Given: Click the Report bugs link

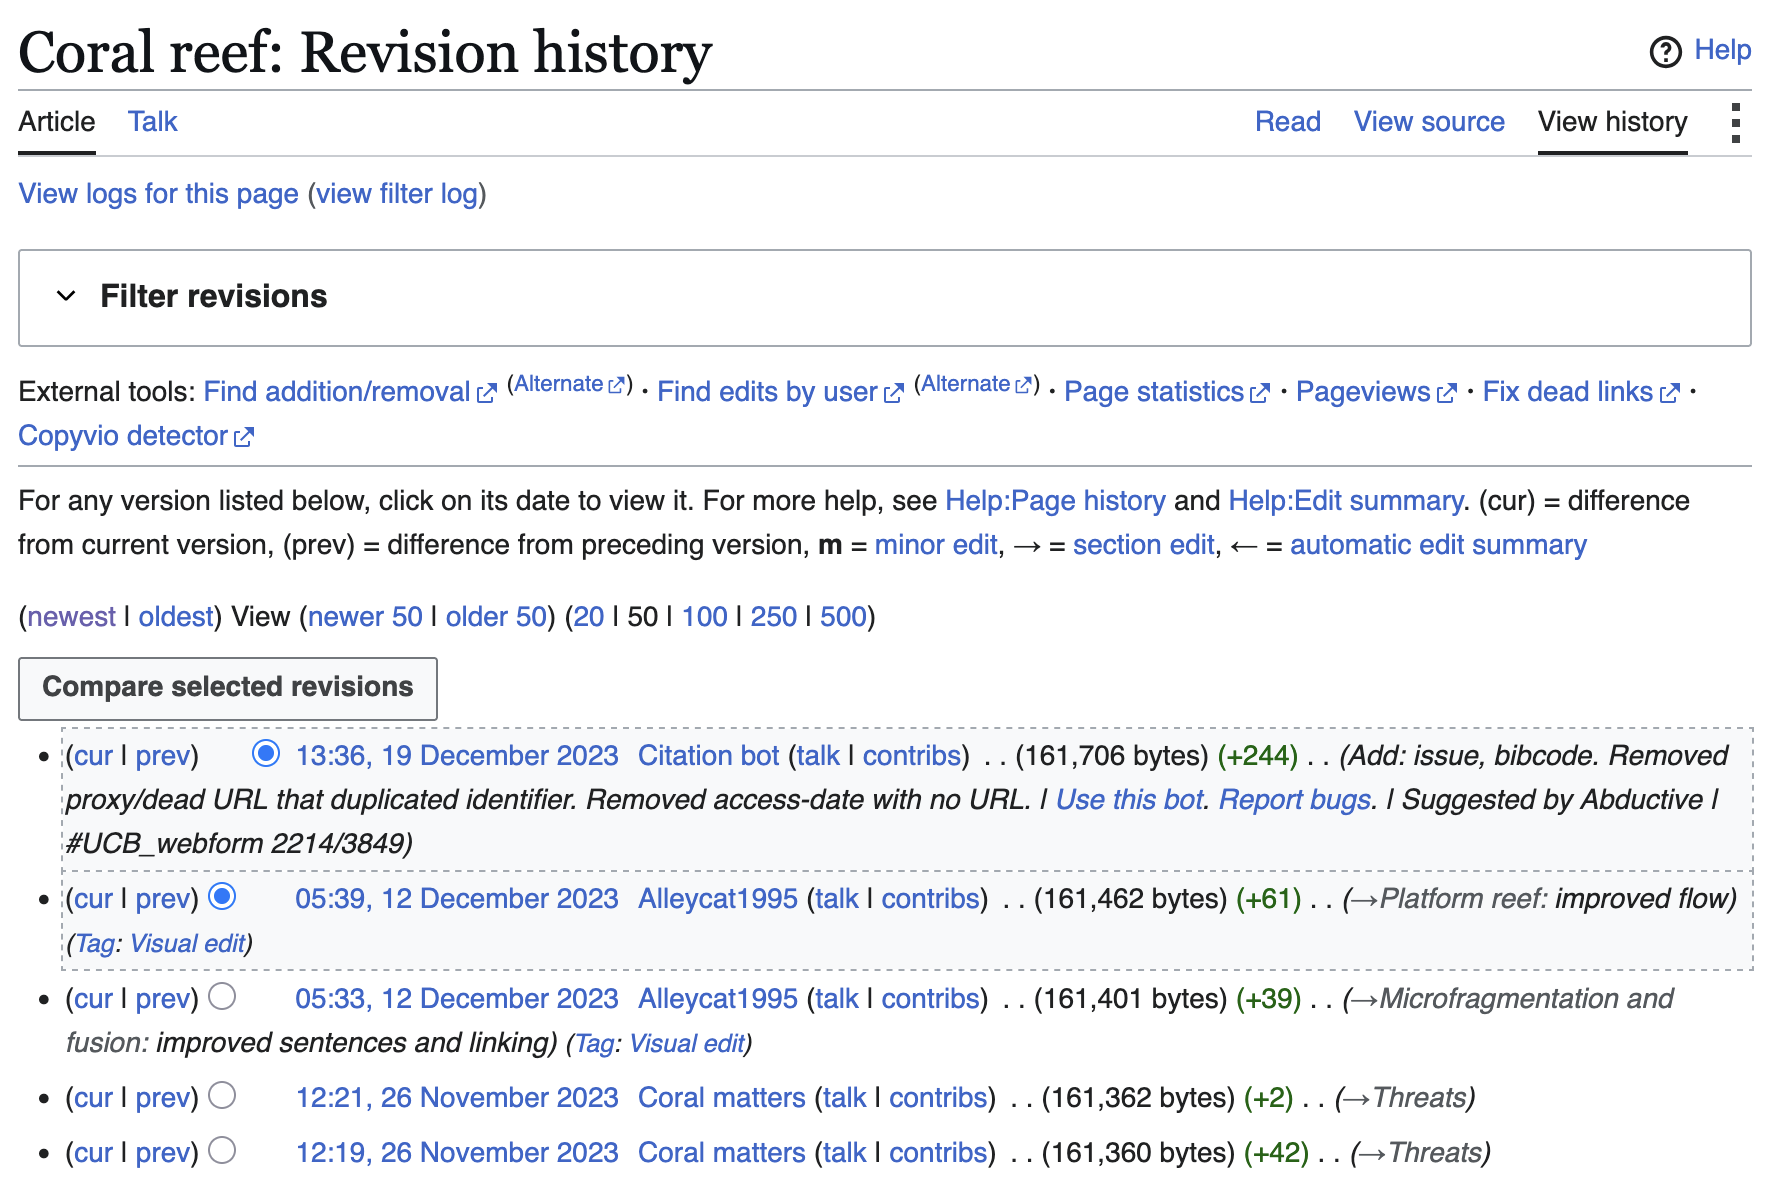Looking at the screenshot, I should 1295,800.
